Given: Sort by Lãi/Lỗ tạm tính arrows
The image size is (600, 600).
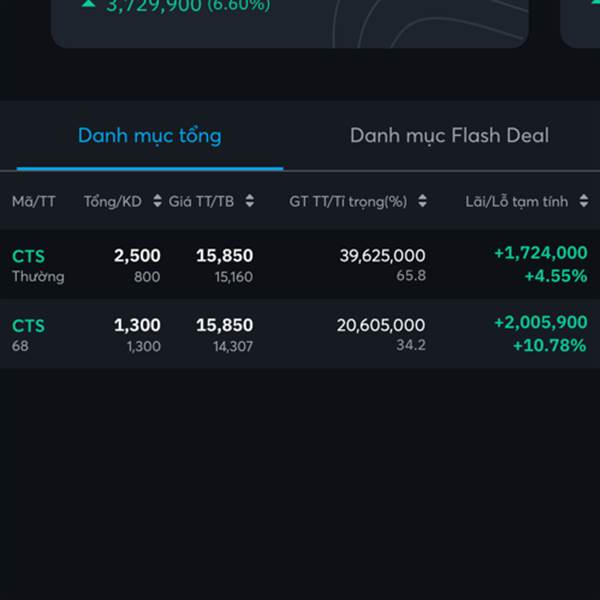Looking at the screenshot, I should coord(584,201).
